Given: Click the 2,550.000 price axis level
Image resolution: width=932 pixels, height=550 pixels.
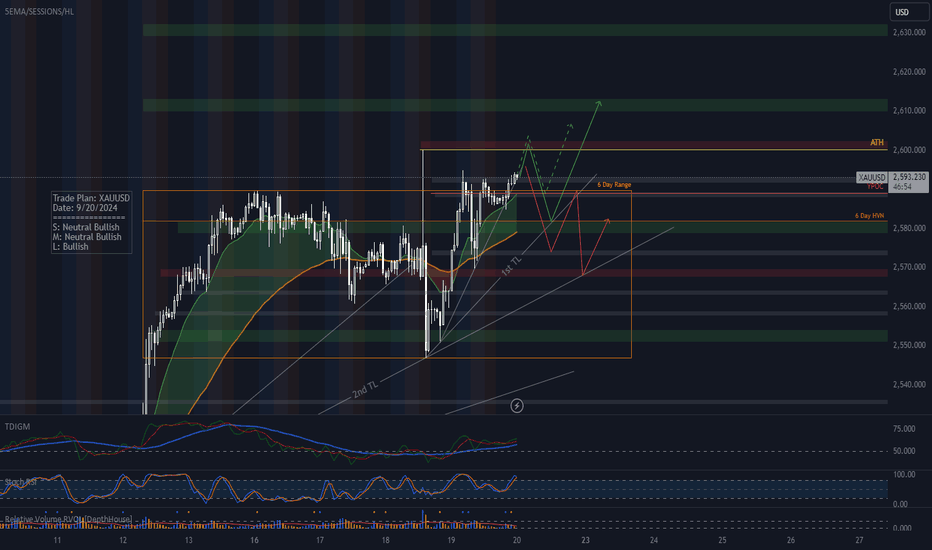Looking at the screenshot, I should 909,345.
